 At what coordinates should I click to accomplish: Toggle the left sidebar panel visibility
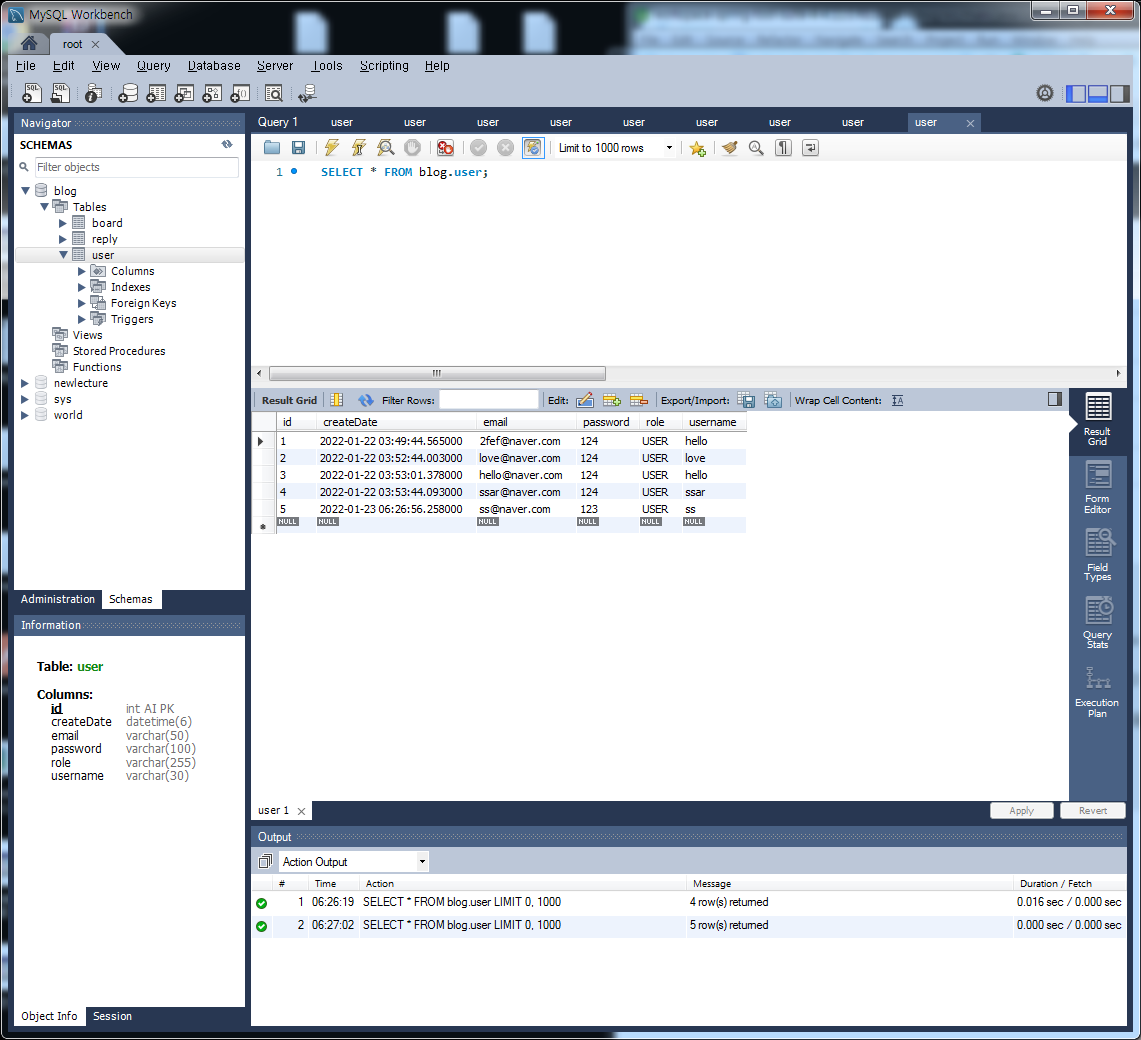(x=1076, y=93)
